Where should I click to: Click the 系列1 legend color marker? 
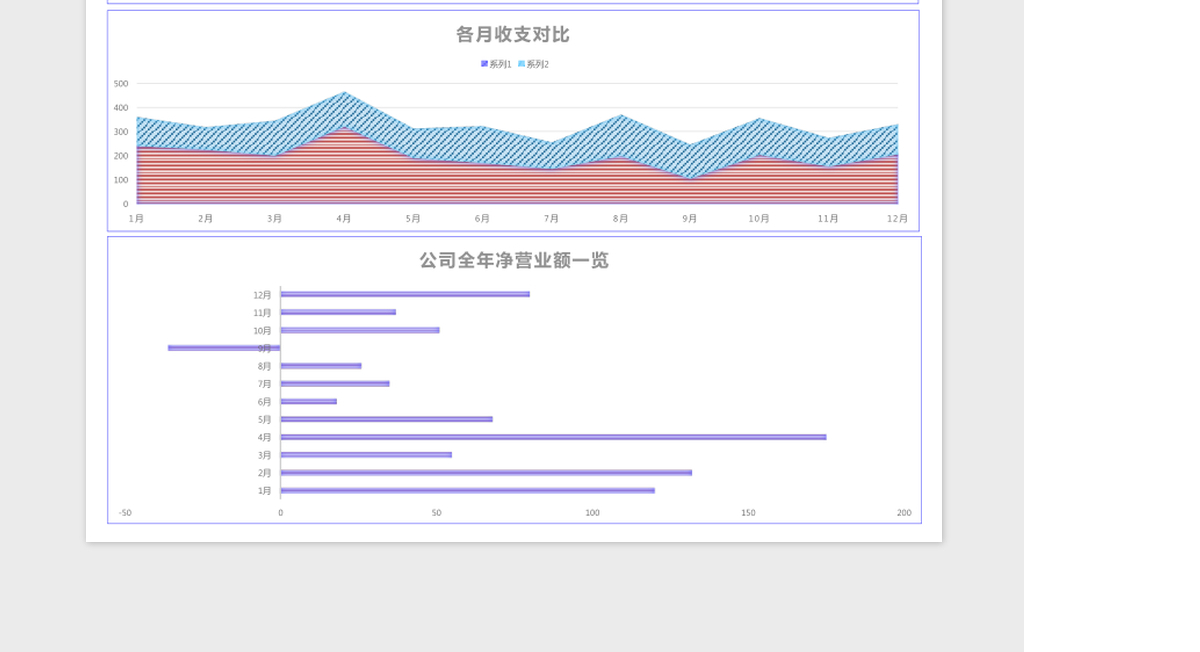pos(484,64)
